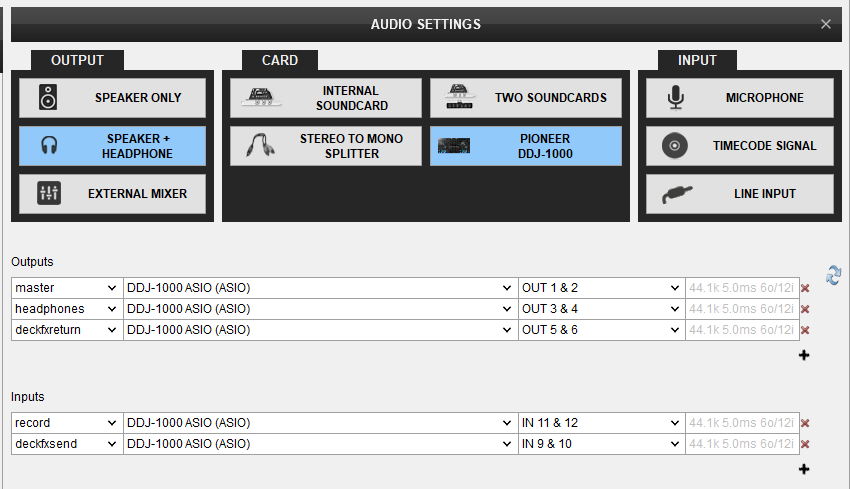Open the master source dropdown
The width and height of the screenshot is (850, 489).
click(67, 288)
